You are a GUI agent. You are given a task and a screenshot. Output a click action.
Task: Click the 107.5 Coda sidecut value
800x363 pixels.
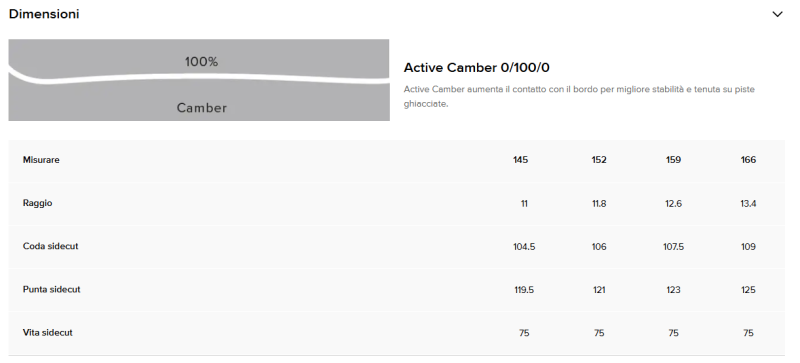673,247
